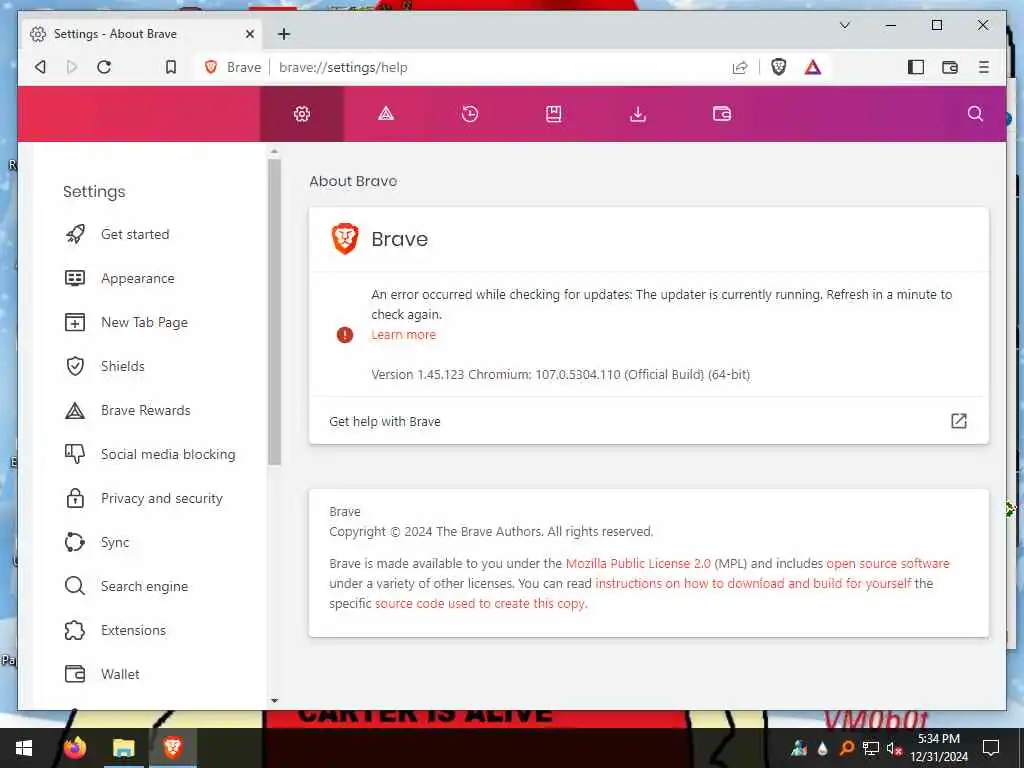1024x768 pixels.
Task: Close the Settings - About Brave tab
Action: pyautogui.click(x=249, y=34)
